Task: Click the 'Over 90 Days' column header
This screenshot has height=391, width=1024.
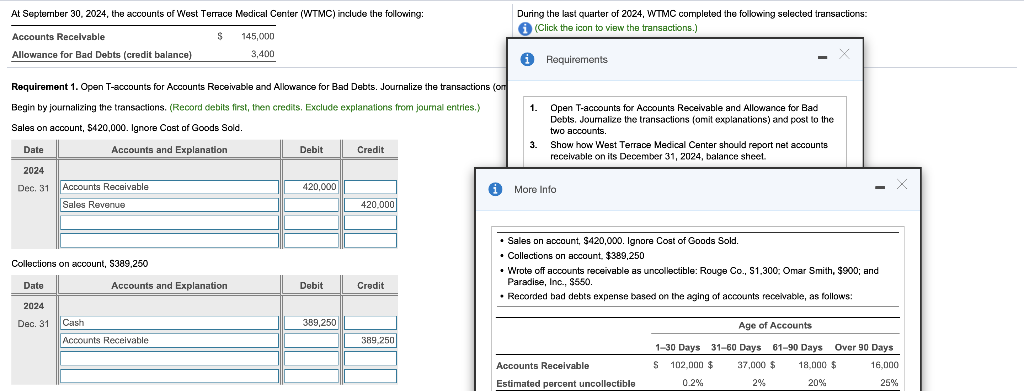Action: click(x=863, y=347)
